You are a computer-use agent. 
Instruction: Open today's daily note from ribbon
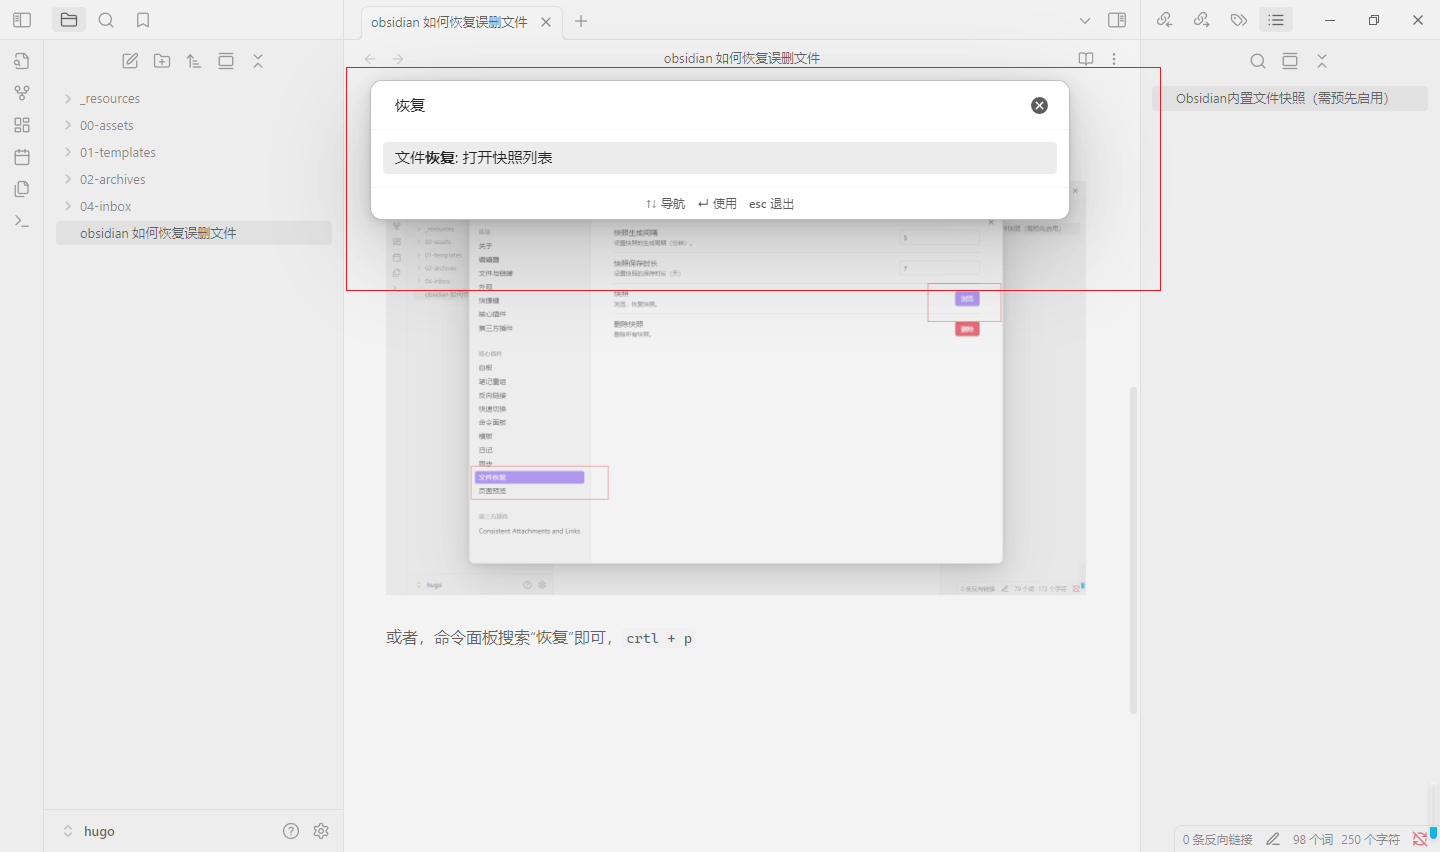coord(22,157)
